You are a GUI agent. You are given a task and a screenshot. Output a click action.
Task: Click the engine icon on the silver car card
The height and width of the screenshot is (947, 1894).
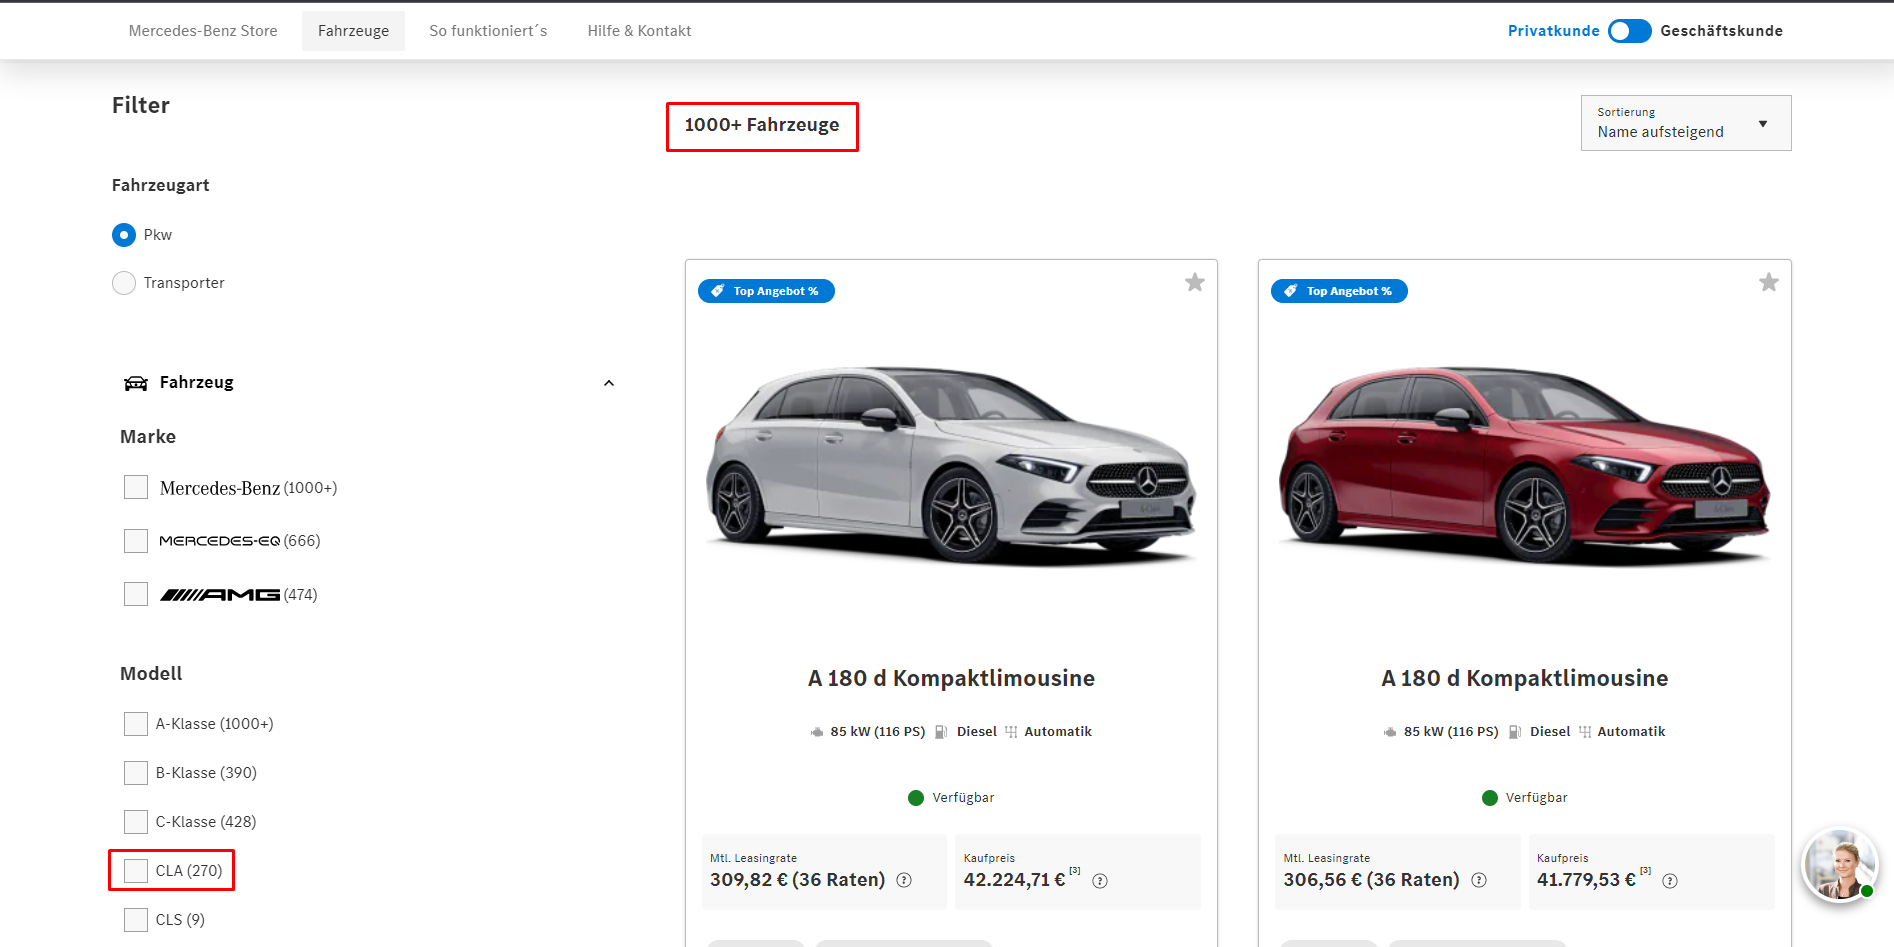(x=817, y=732)
